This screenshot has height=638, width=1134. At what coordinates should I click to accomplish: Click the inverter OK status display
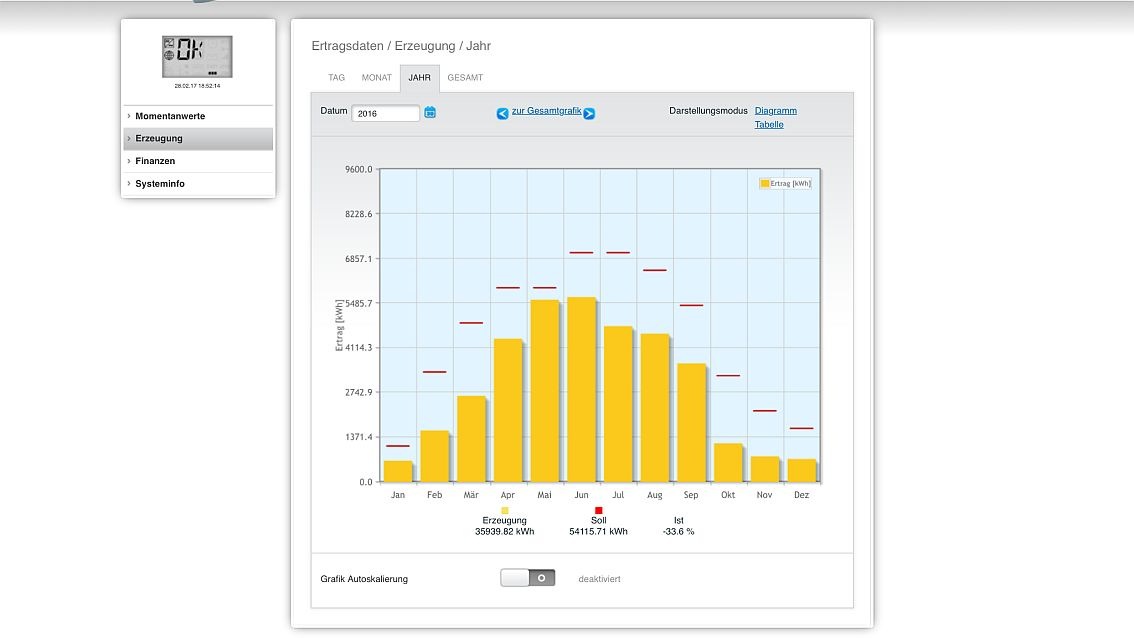pos(197,57)
